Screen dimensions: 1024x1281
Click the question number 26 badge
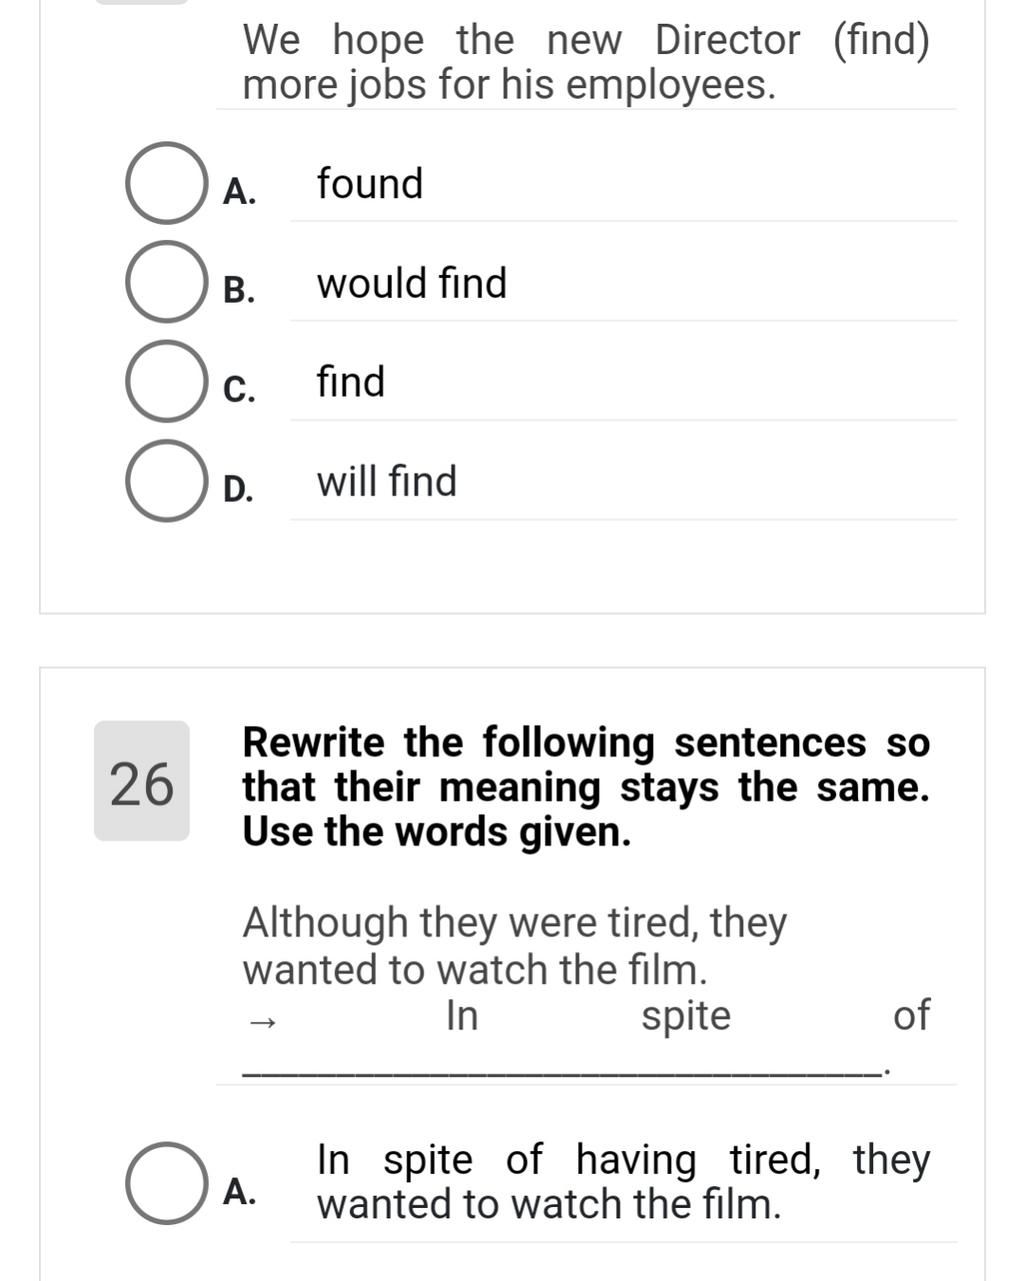(141, 782)
